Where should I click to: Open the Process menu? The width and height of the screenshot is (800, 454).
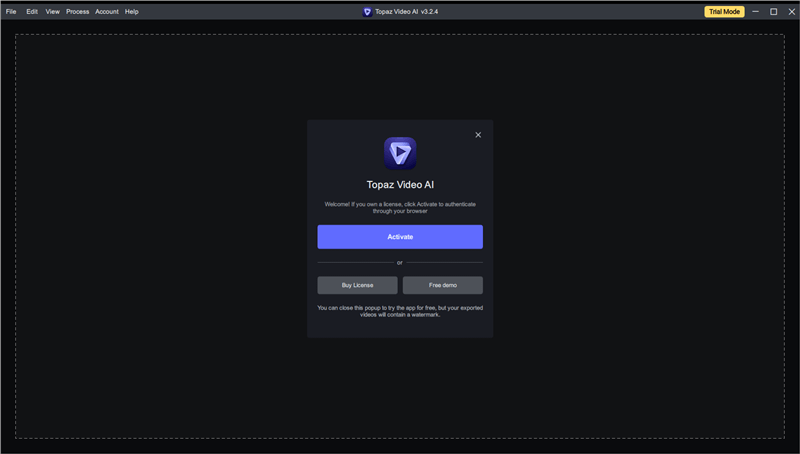tap(78, 11)
